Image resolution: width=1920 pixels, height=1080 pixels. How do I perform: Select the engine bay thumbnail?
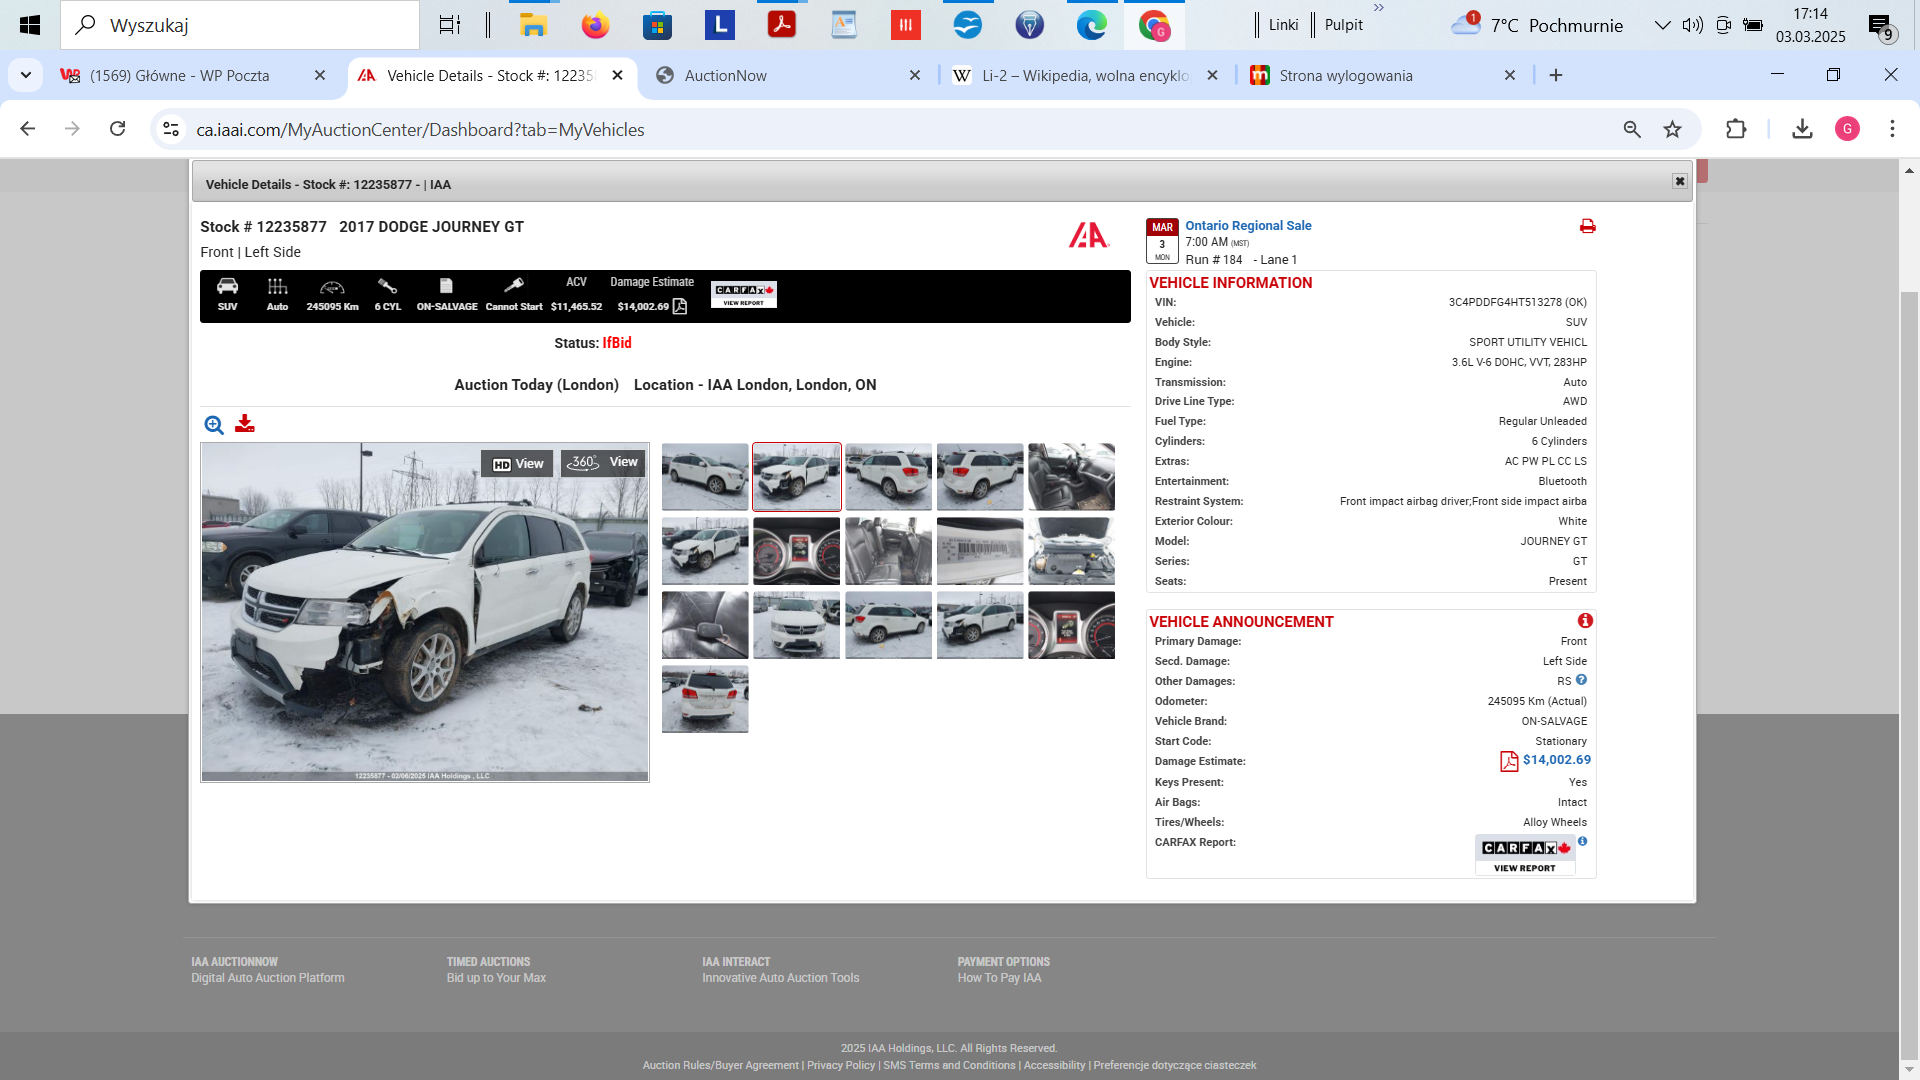pos(1071,551)
